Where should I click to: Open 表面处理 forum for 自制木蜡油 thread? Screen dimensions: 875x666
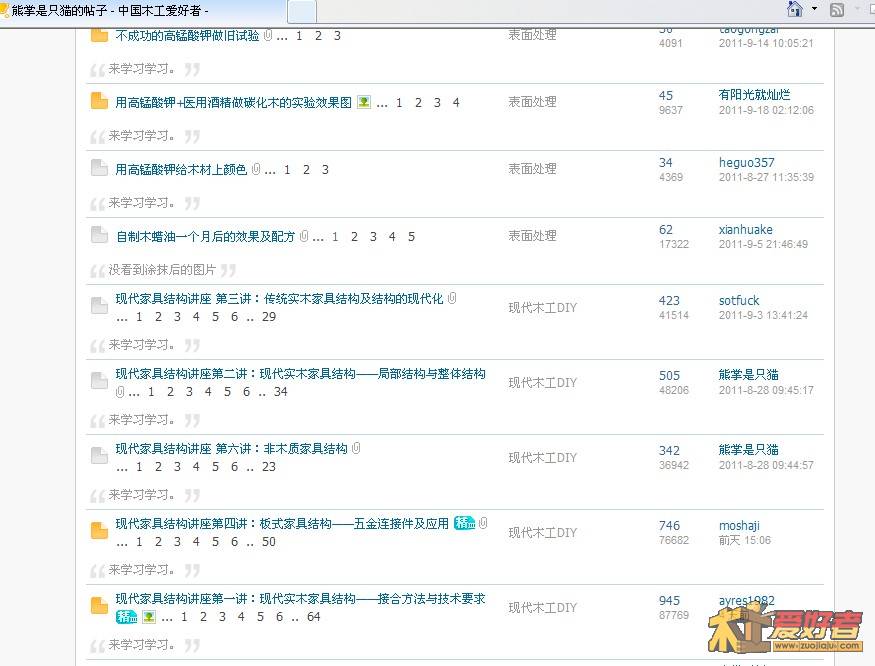tap(532, 236)
